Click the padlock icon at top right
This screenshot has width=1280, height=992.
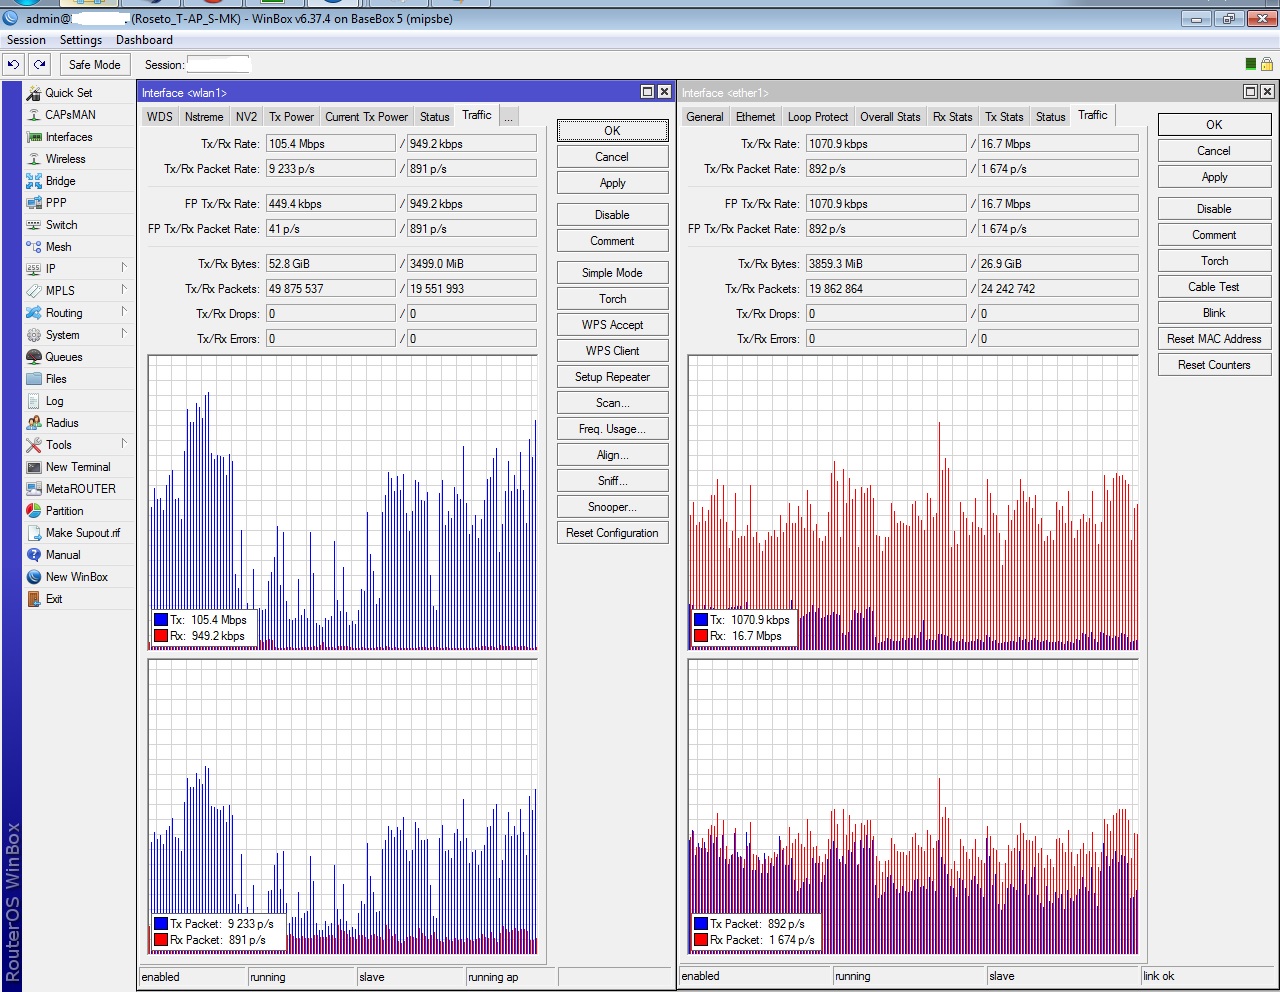point(1266,64)
